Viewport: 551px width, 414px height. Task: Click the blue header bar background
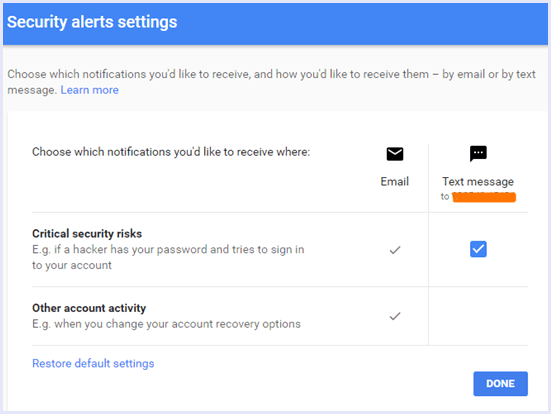[x=362, y=23]
